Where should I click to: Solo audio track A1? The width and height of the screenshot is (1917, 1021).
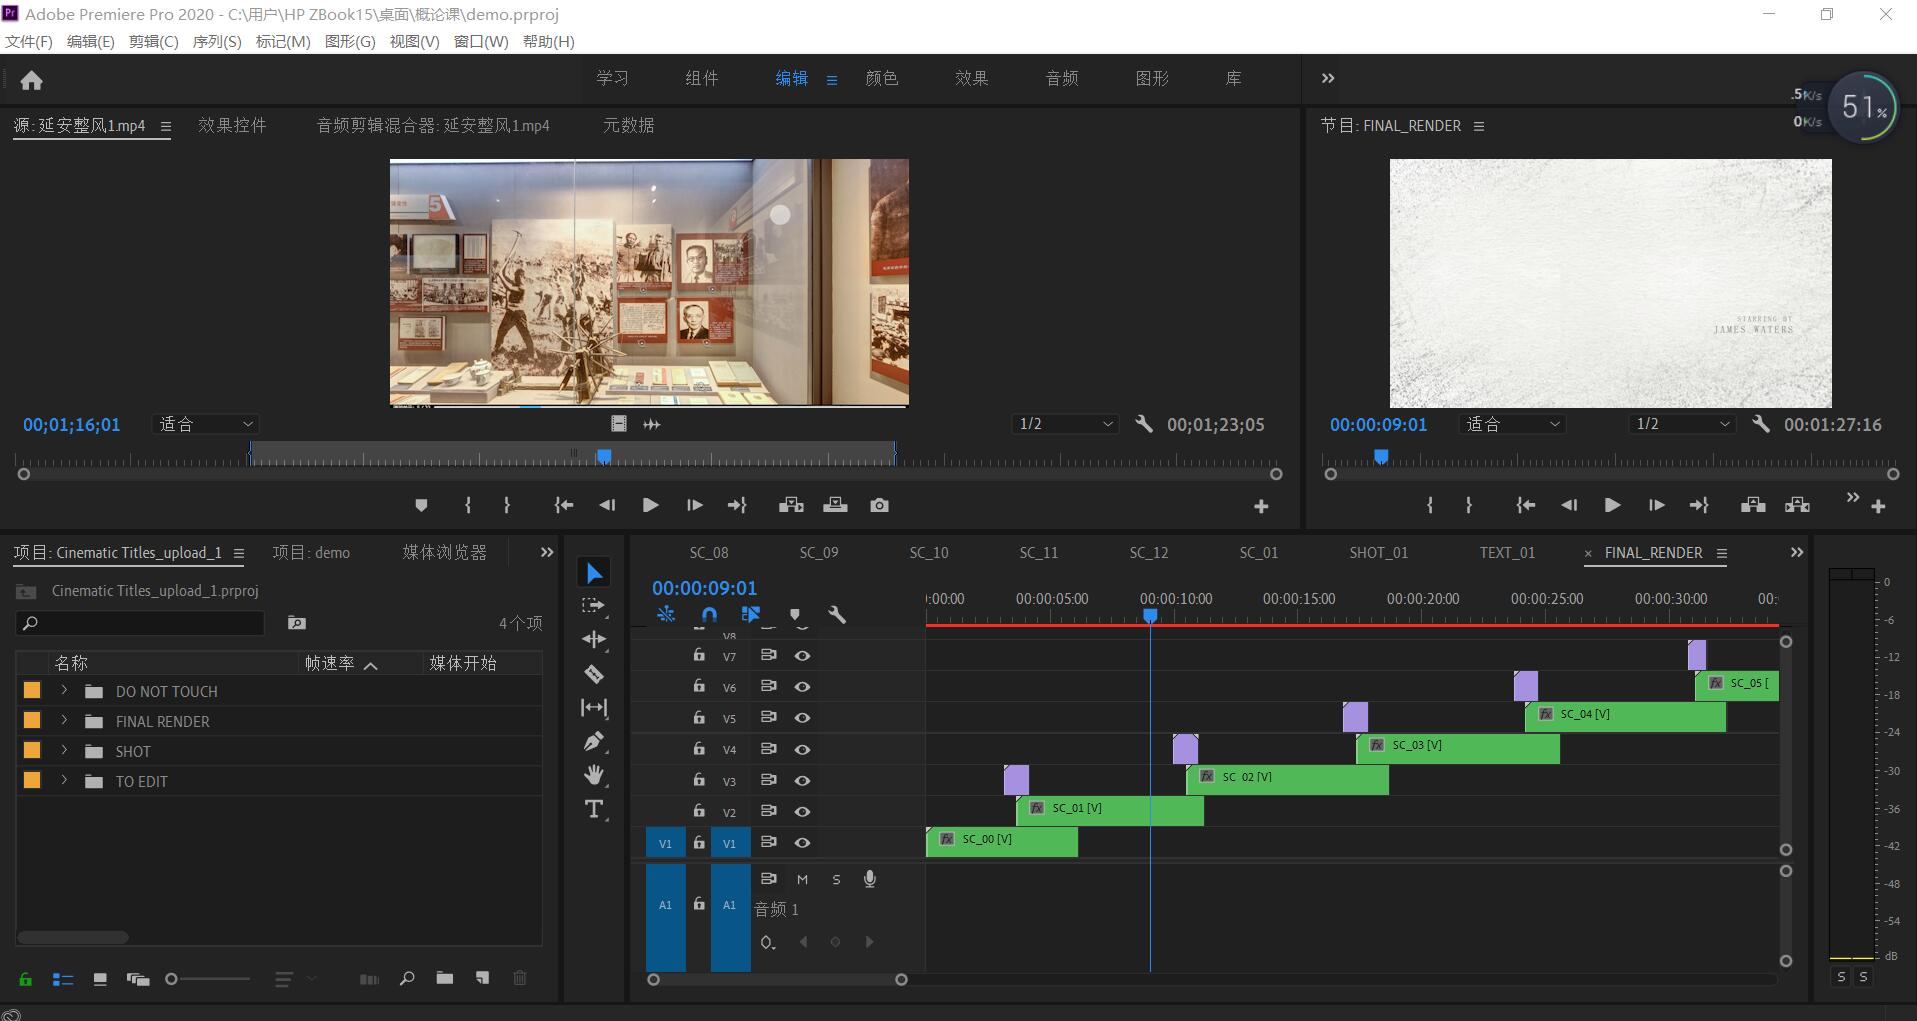836,880
